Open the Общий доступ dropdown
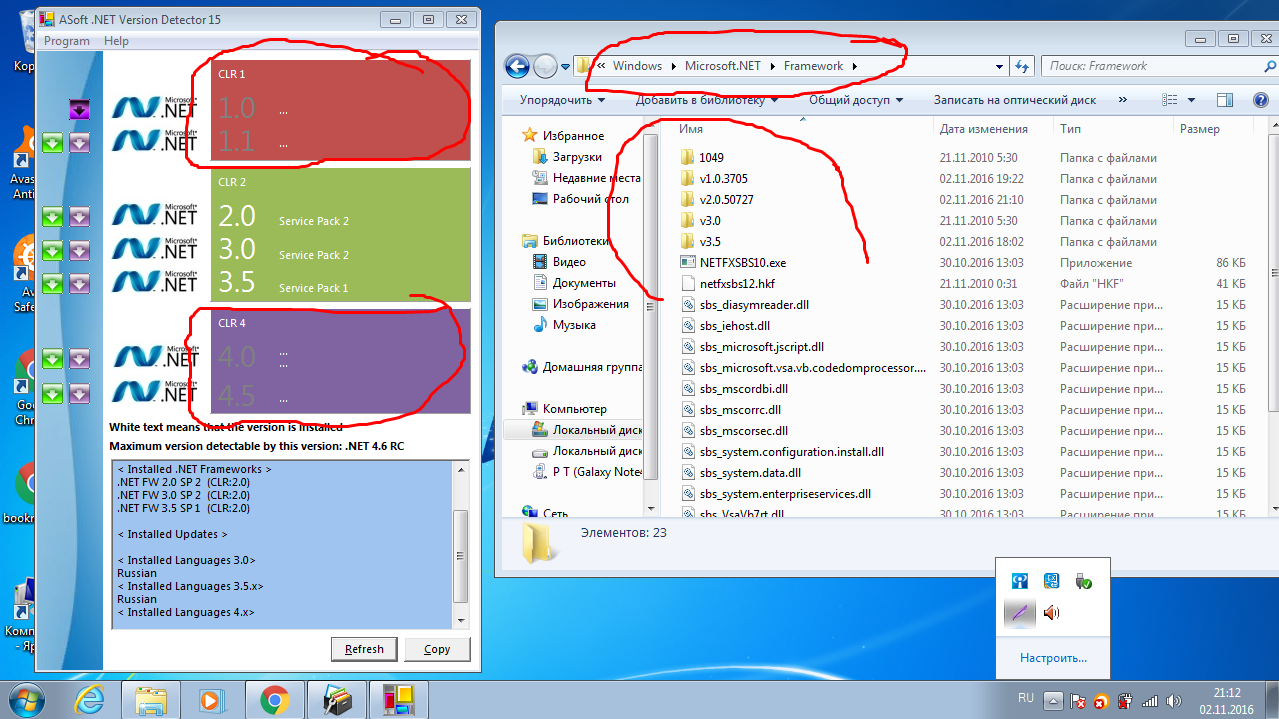The image size is (1279, 719). 856,100
